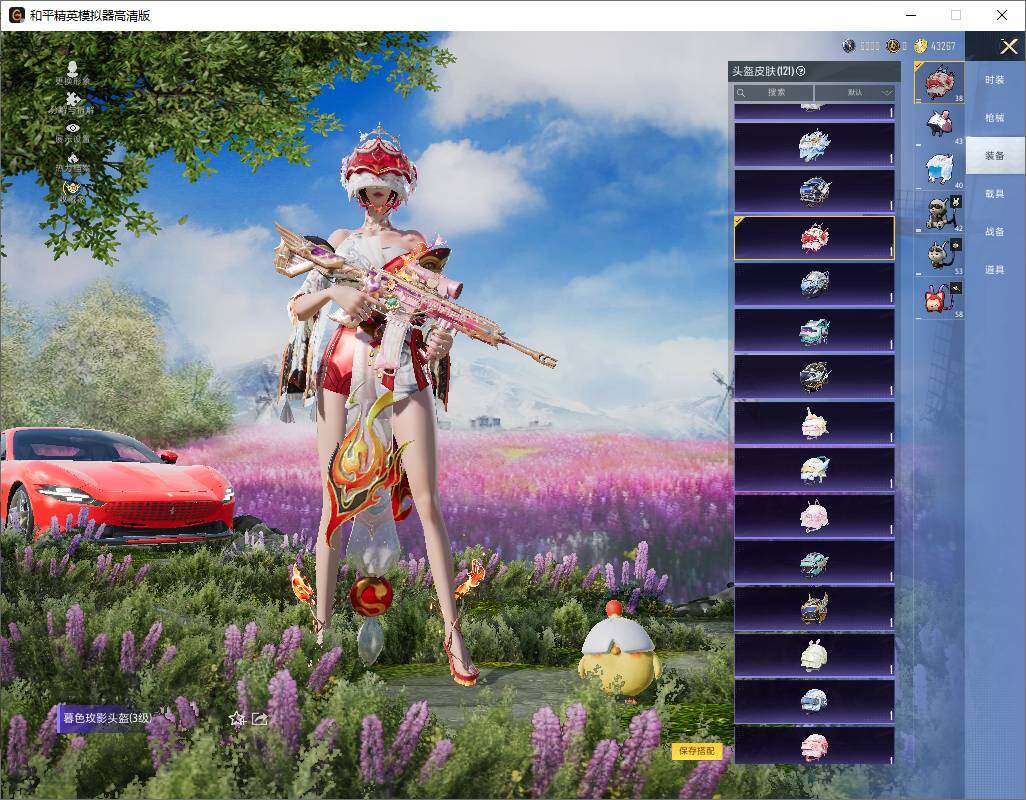Screen dimensions: 1026x800
Task: Click the share arrow icon beside the star
Action: (x=260, y=719)
